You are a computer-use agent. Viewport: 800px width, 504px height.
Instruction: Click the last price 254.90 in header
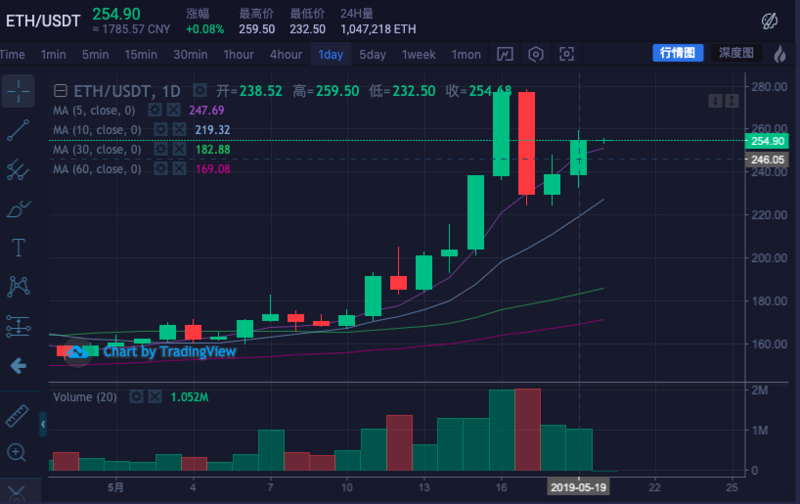[x=116, y=14]
